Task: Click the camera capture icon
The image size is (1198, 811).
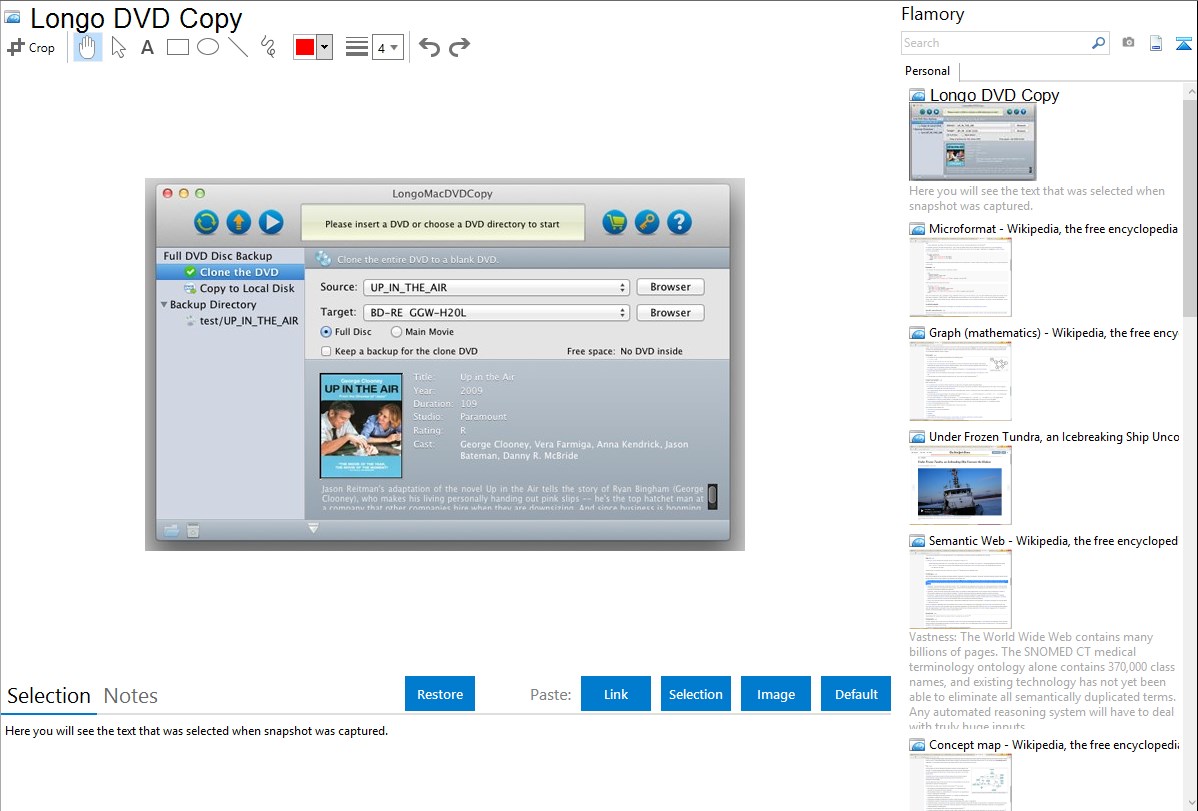Action: coord(1128,43)
